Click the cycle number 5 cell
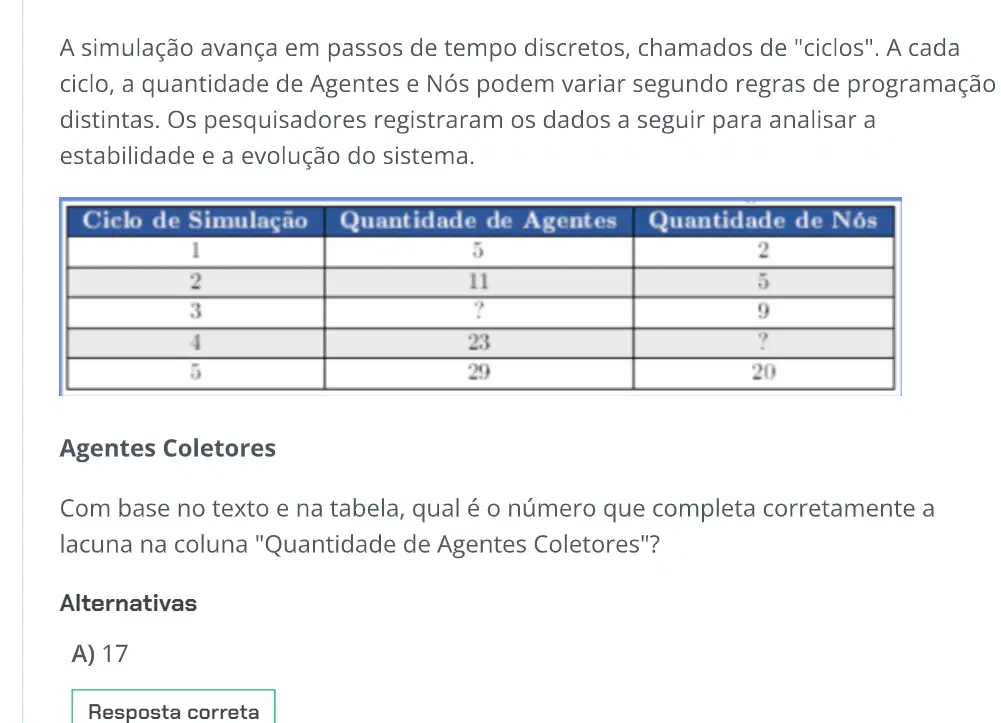 coord(195,373)
